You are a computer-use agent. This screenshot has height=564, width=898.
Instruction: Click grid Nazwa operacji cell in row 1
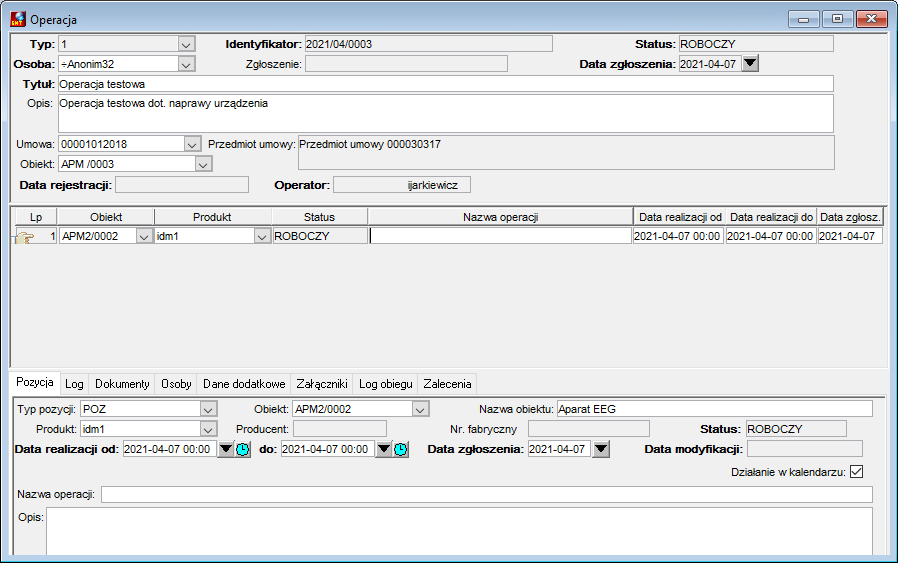click(x=501, y=236)
